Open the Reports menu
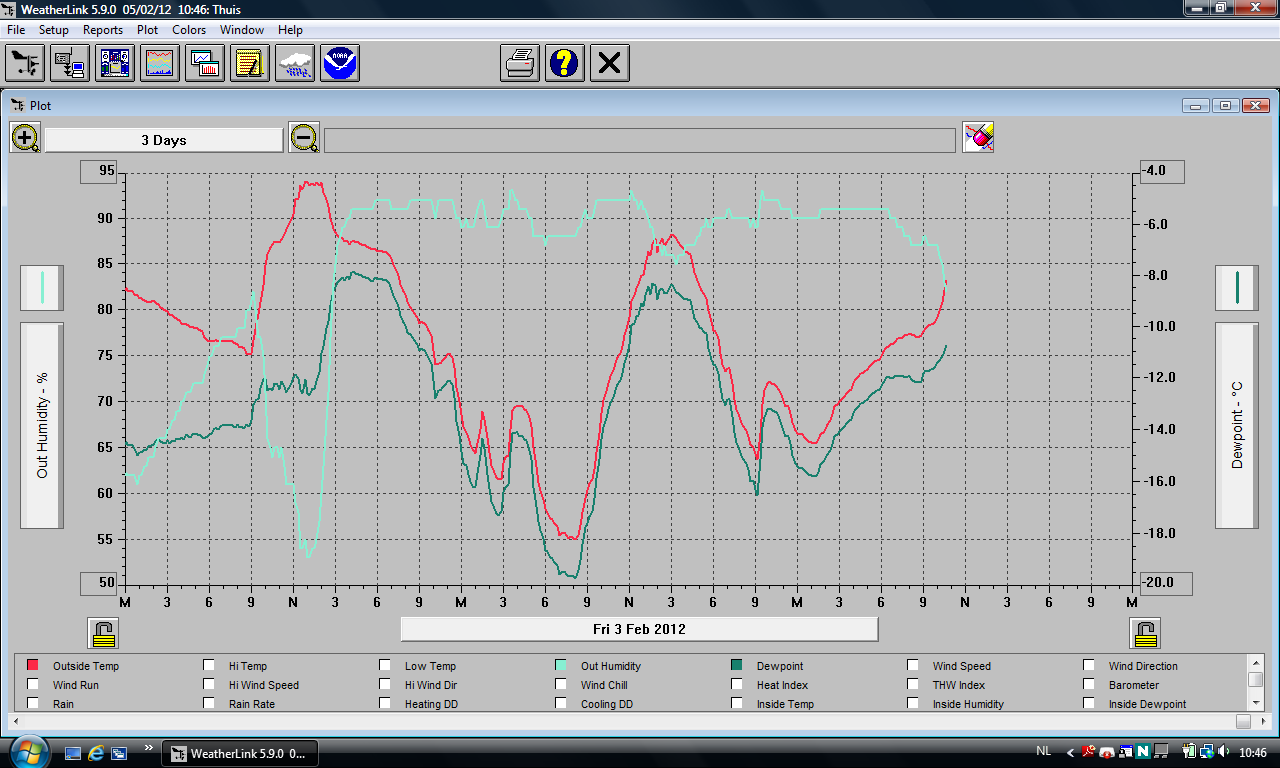The height and width of the screenshot is (768, 1280). pos(103,30)
